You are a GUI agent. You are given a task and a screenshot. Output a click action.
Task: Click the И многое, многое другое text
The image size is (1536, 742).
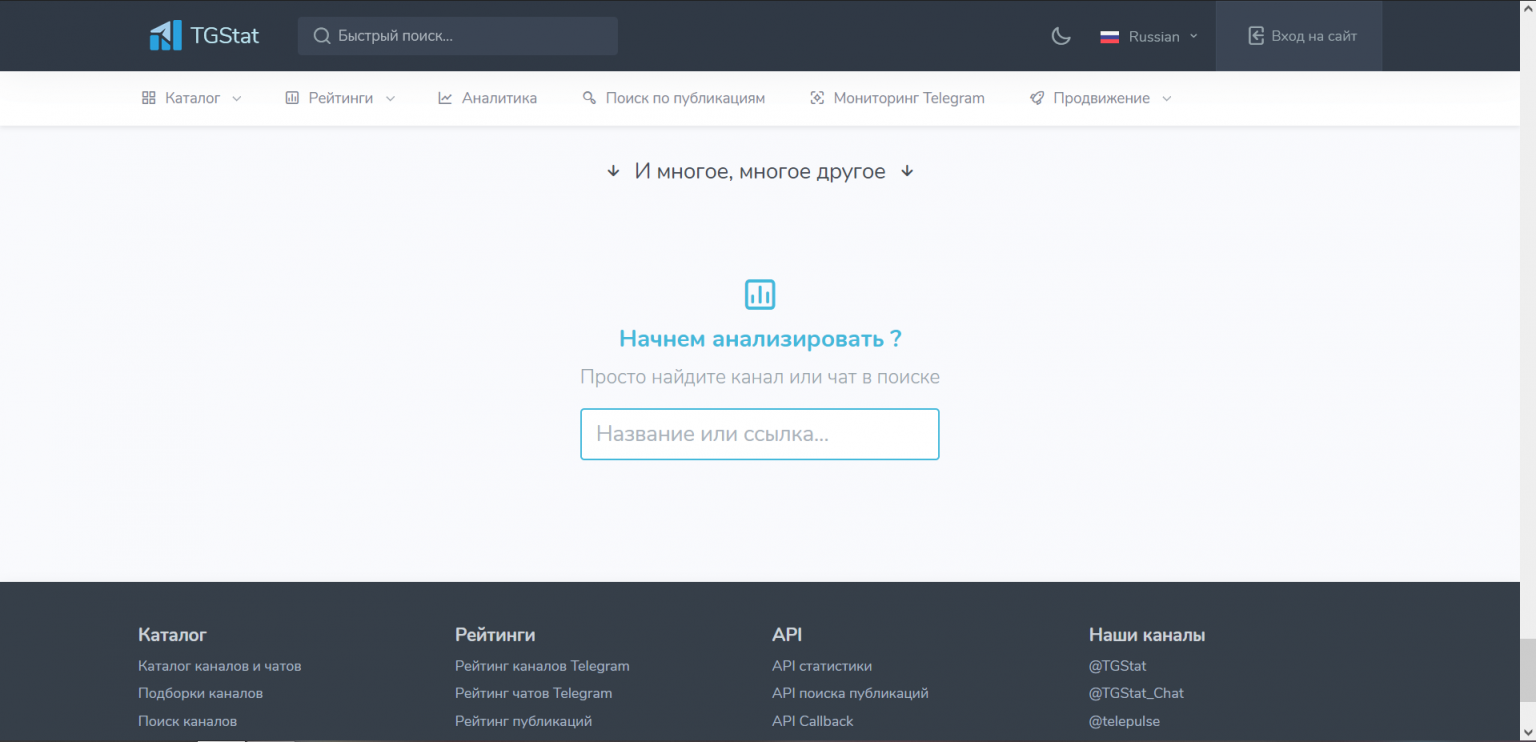pyautogui.click(x=760, y=172)
